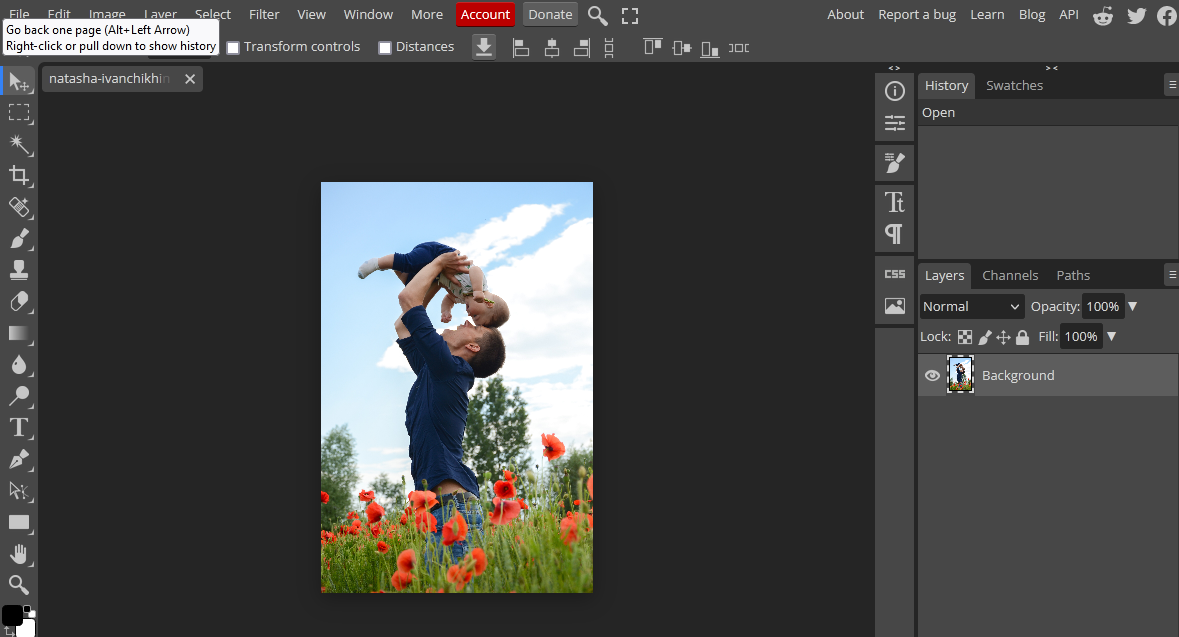Open the Opacity slider arrow
Viewport: 1179px width, 637px height.
point(1132,306)
